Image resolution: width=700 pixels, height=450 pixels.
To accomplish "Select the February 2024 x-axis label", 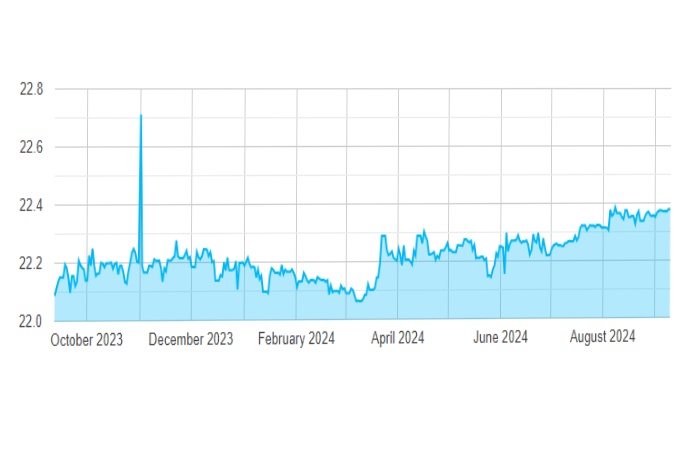I will (296, 339).
